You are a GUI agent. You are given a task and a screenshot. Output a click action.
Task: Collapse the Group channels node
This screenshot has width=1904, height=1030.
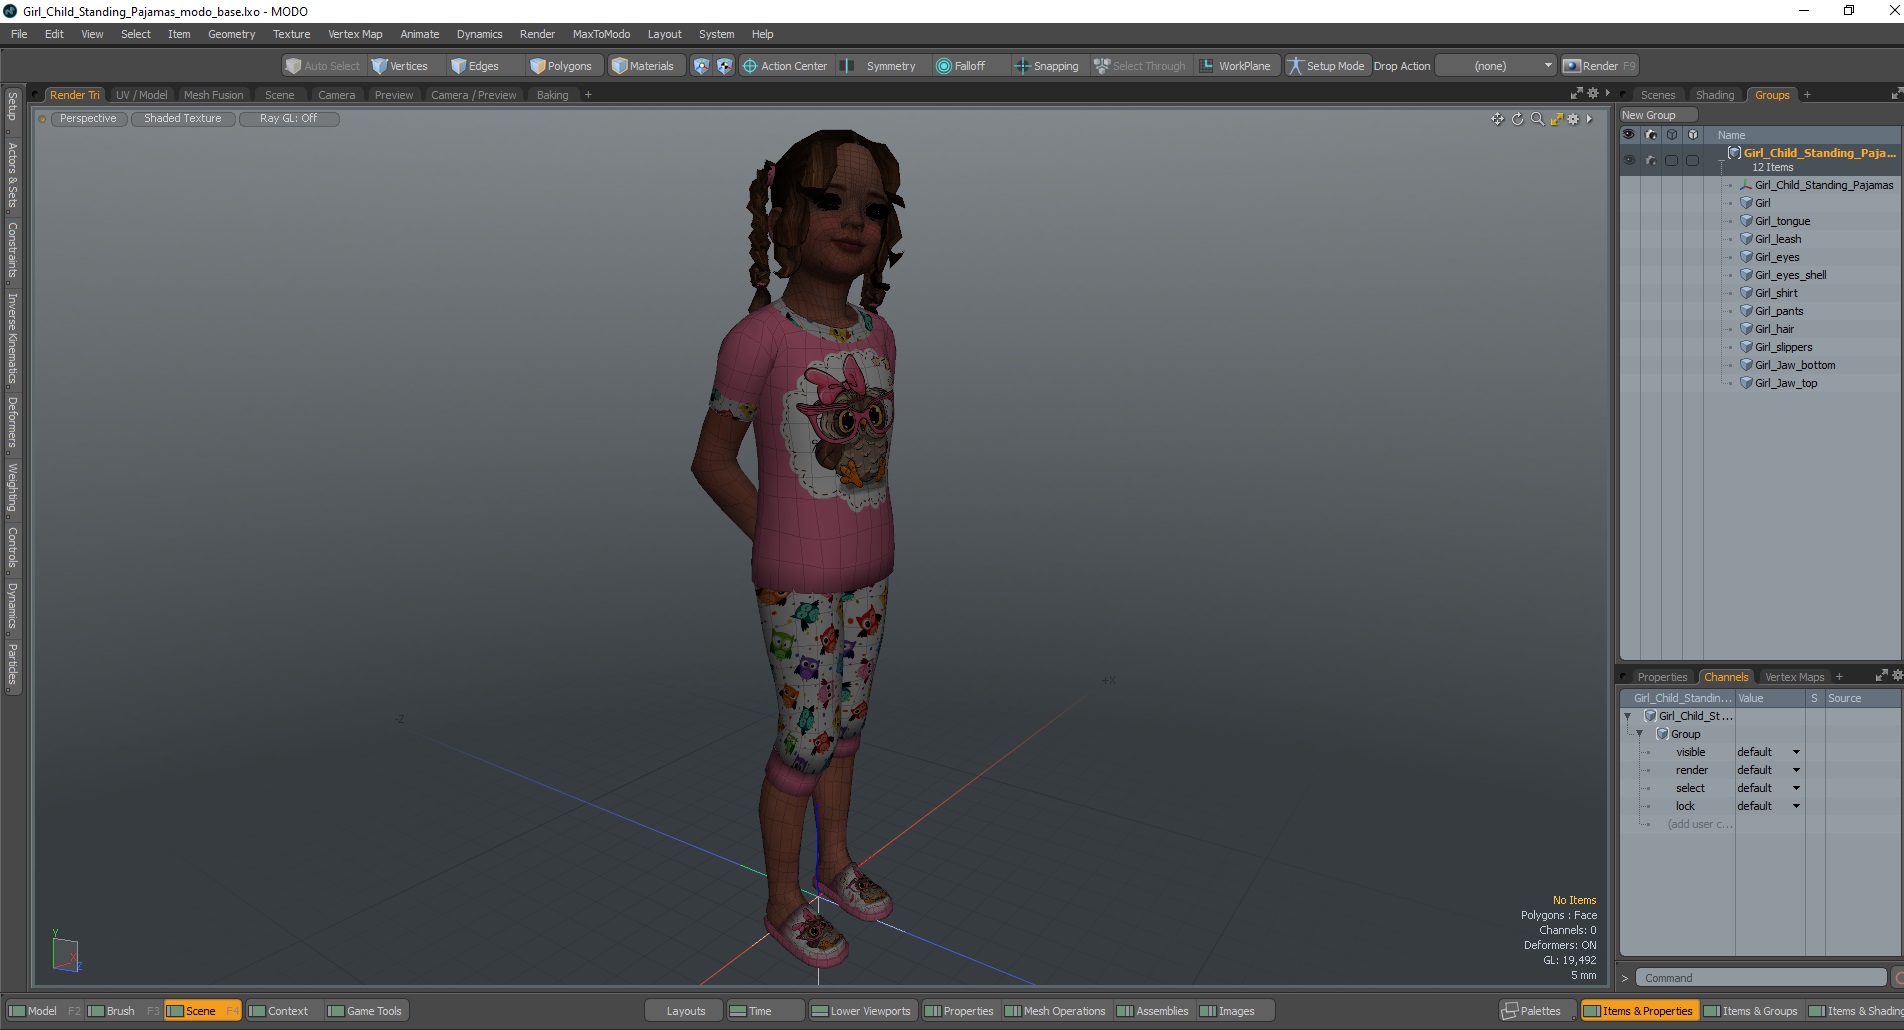pyautogui.click(x=1639, y=734)
